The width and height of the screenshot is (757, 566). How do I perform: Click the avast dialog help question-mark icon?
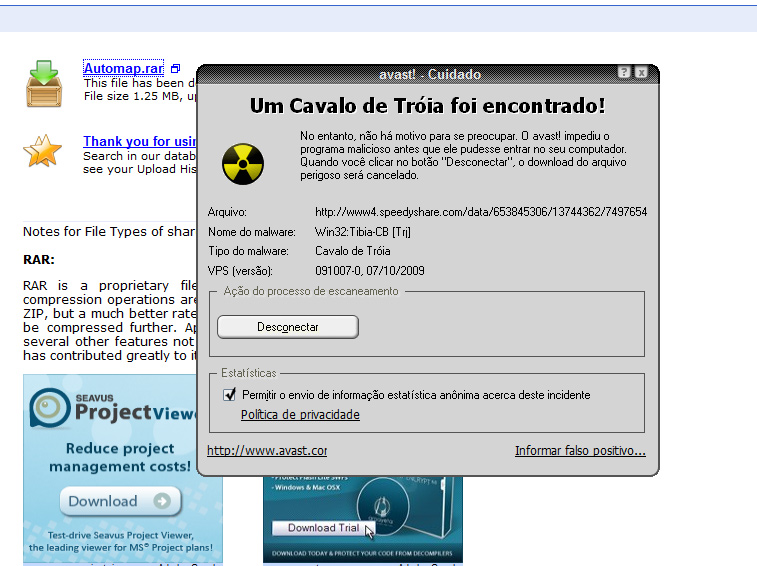pyautogui.click(x=624, y=72)
